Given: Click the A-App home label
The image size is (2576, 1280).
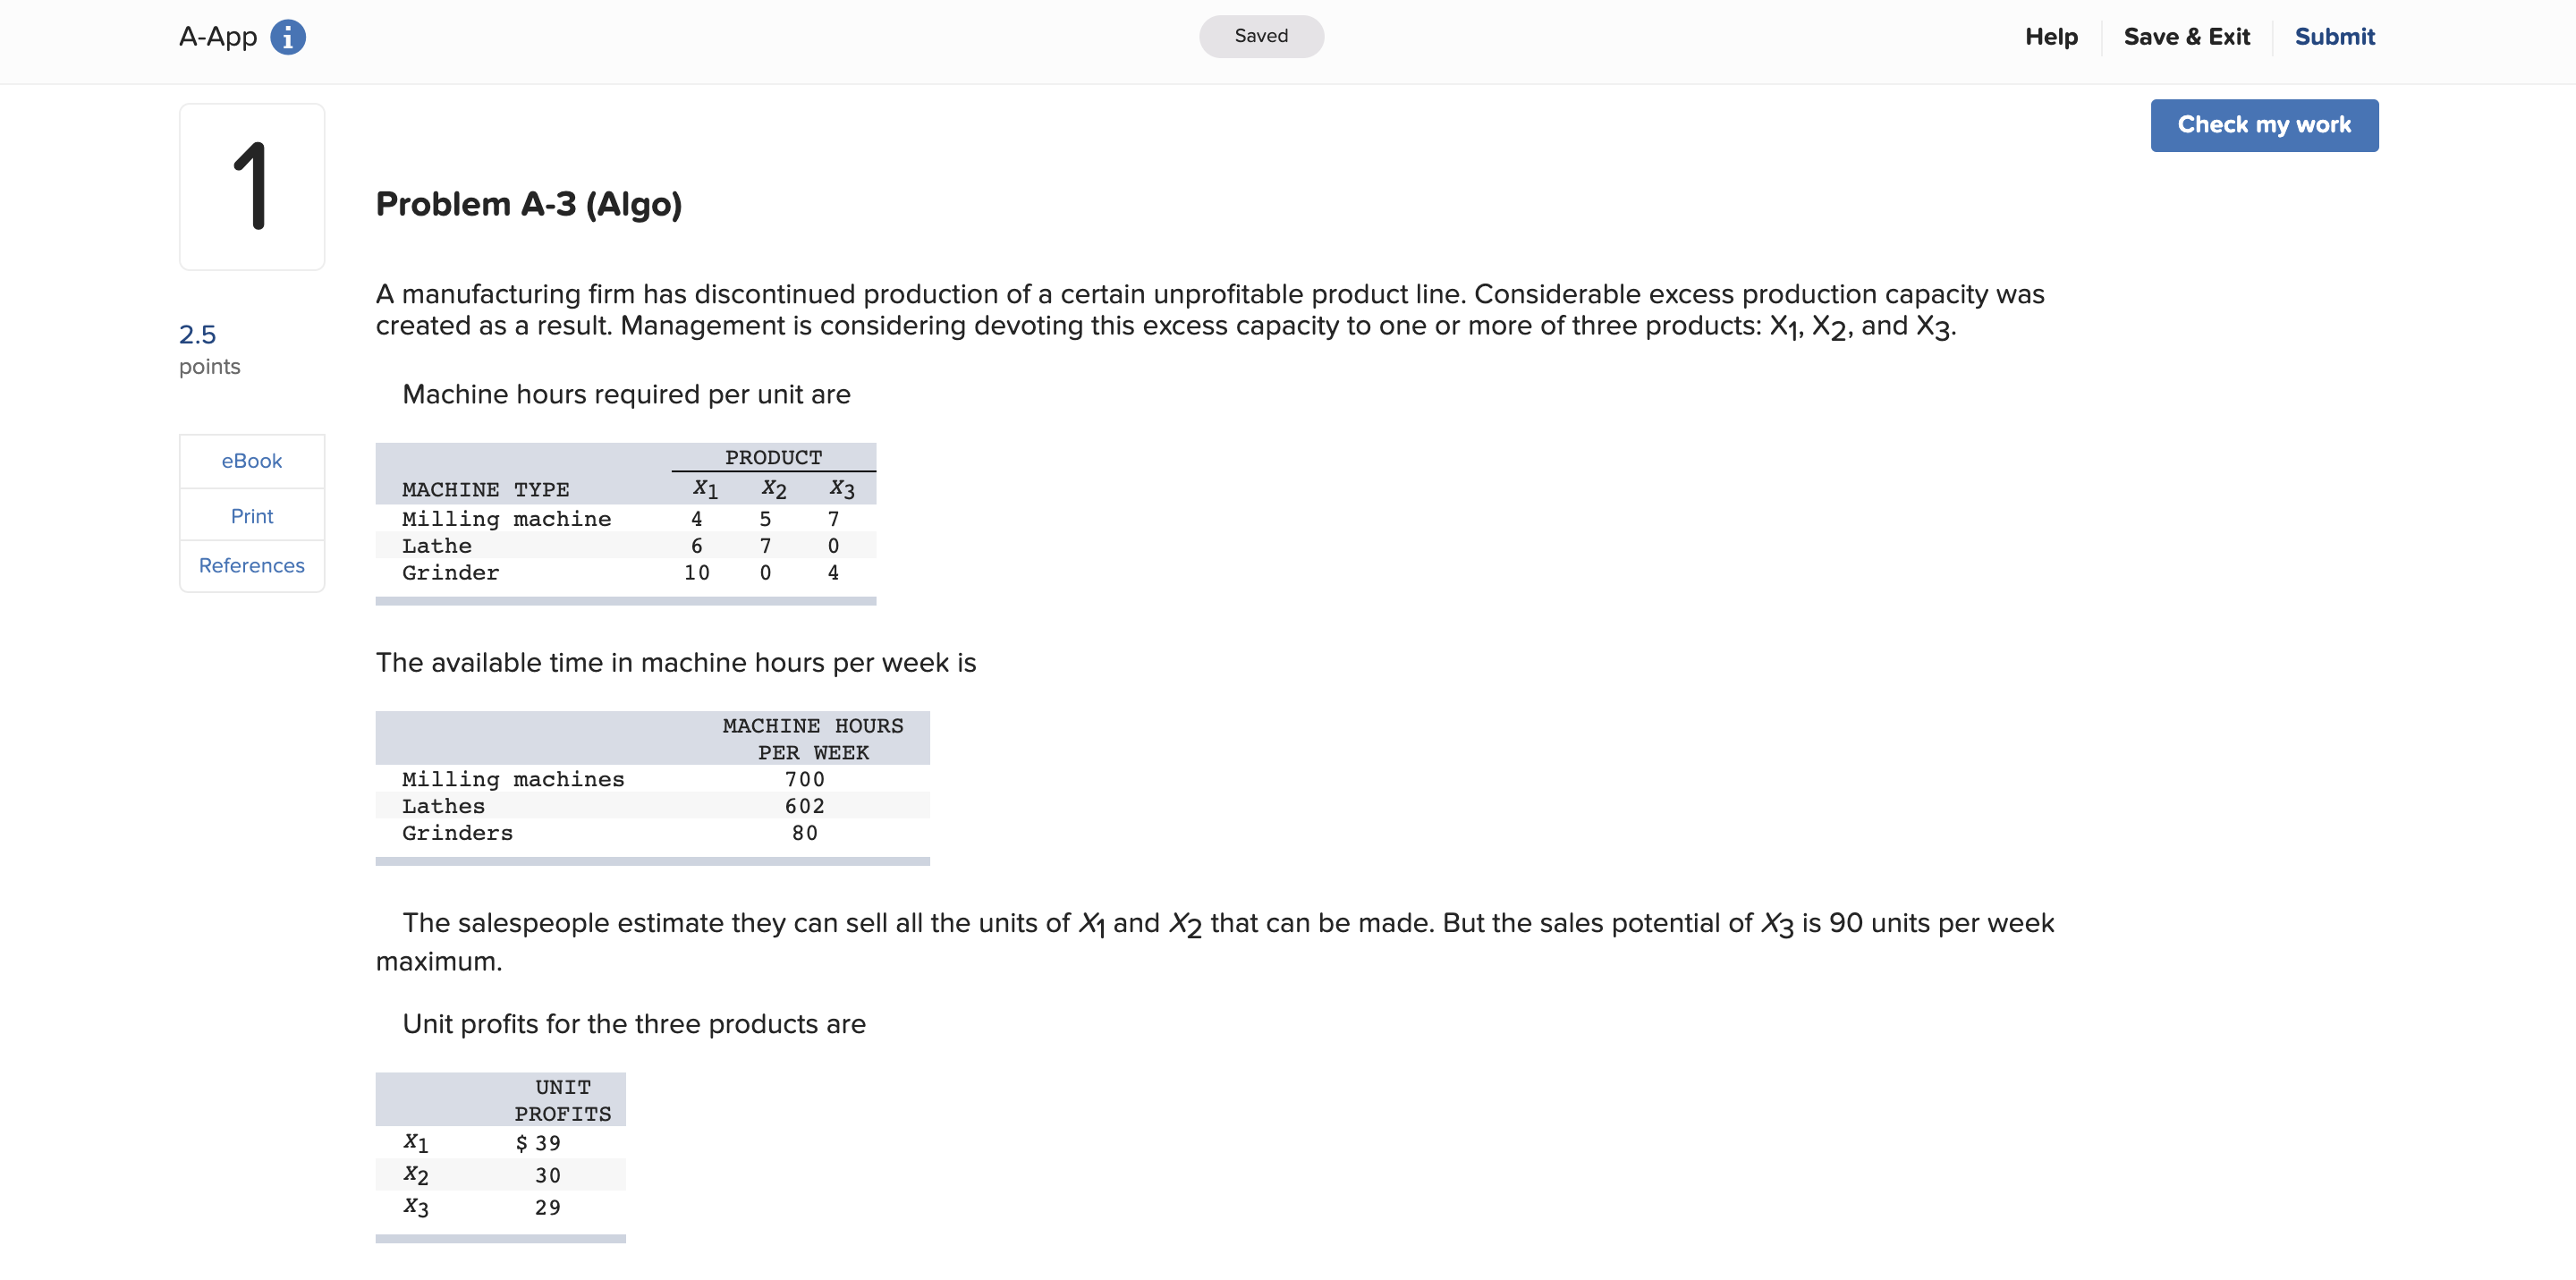Looking at the screenshot, I should (x=219, y=36).
